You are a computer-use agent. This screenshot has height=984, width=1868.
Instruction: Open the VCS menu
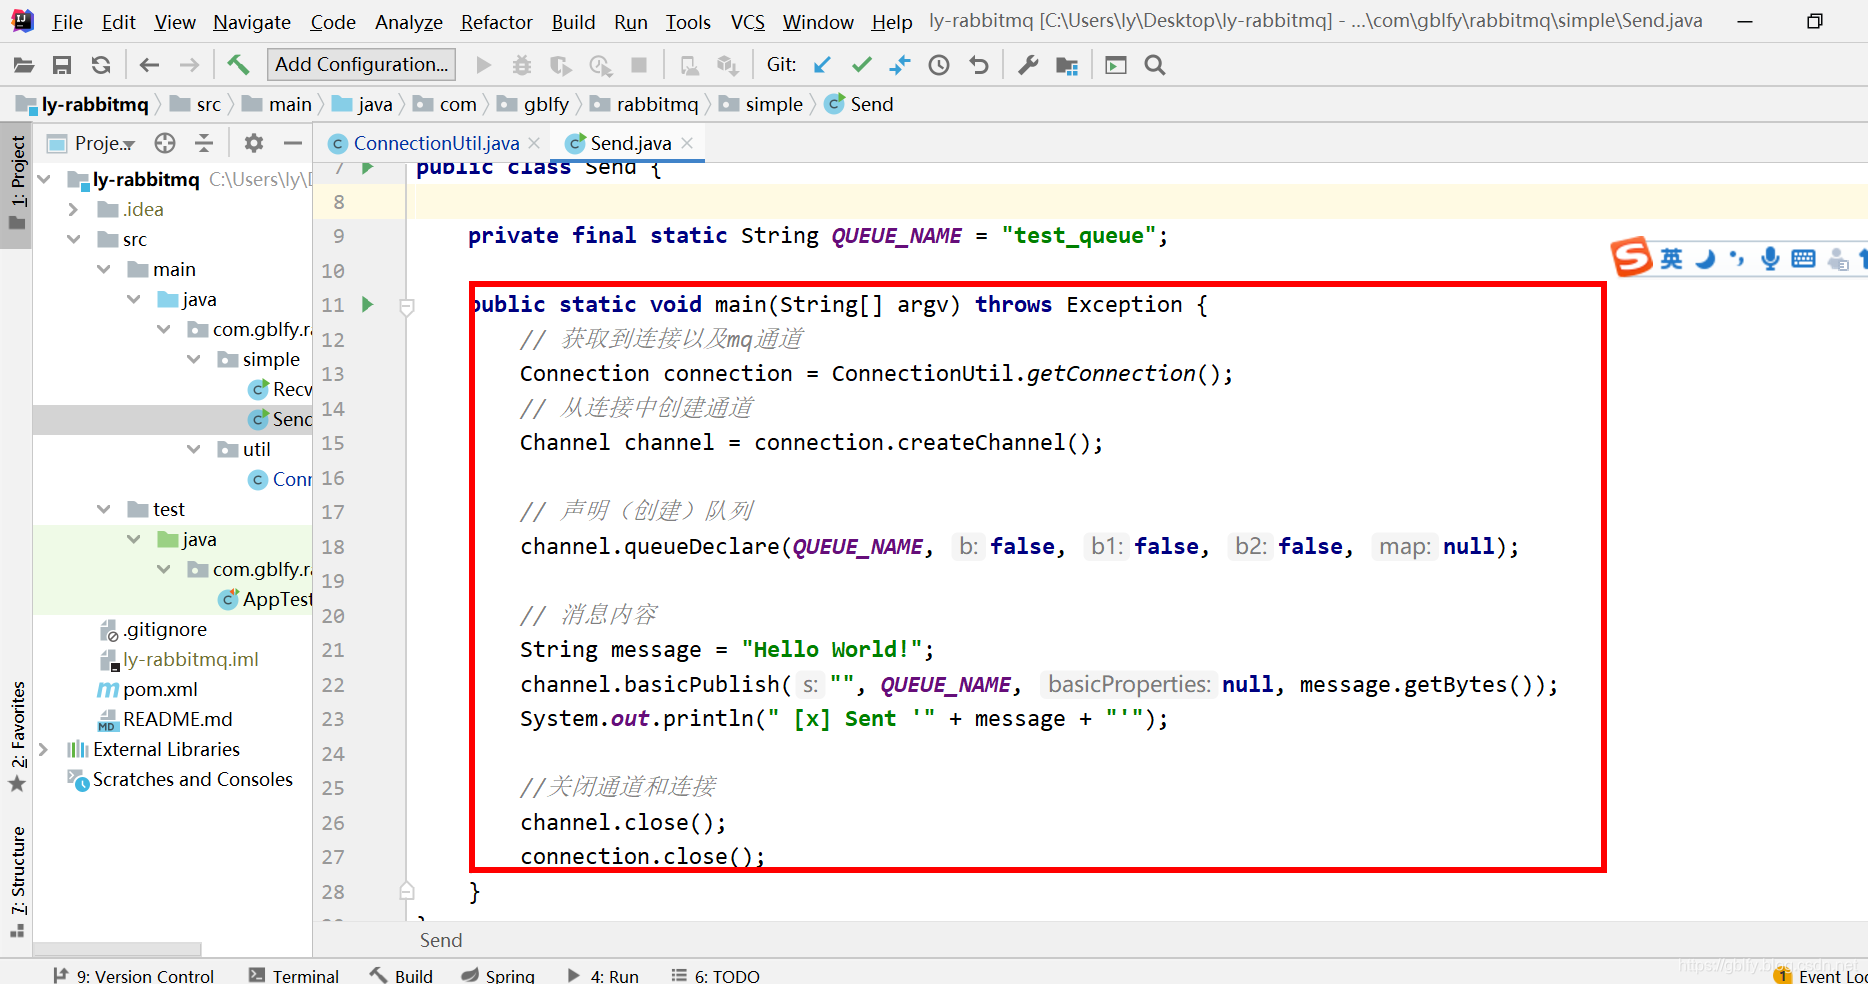click(747, 22)
